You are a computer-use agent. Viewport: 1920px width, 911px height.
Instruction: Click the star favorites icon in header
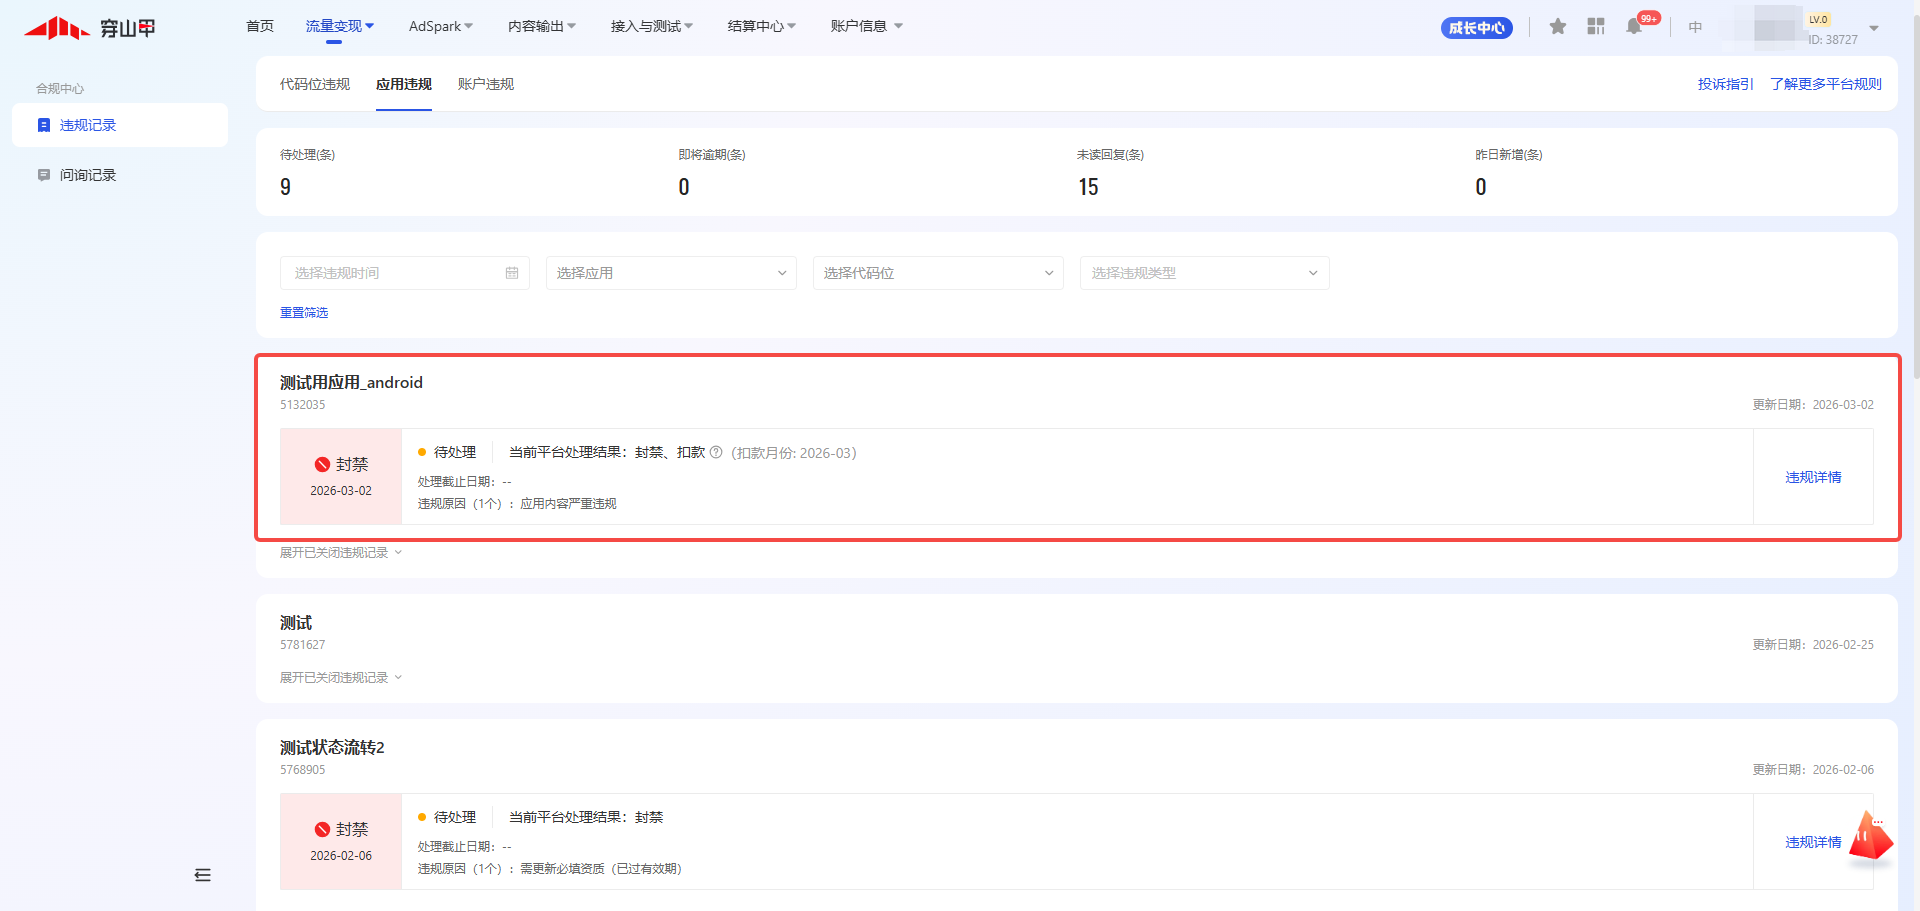[1557, 27]
